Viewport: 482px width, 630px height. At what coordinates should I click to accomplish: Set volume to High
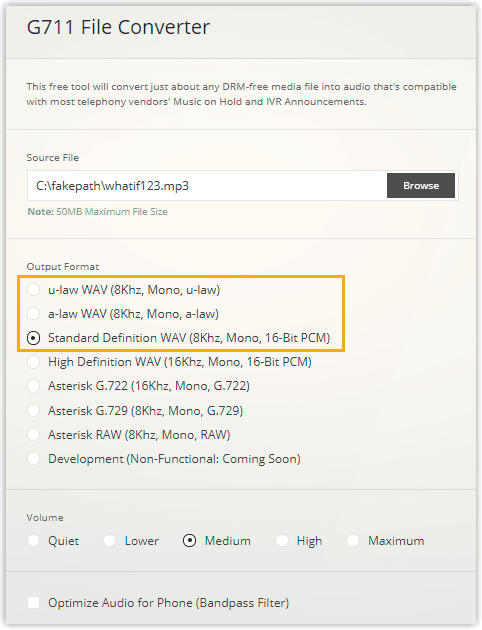click(282, 541)
